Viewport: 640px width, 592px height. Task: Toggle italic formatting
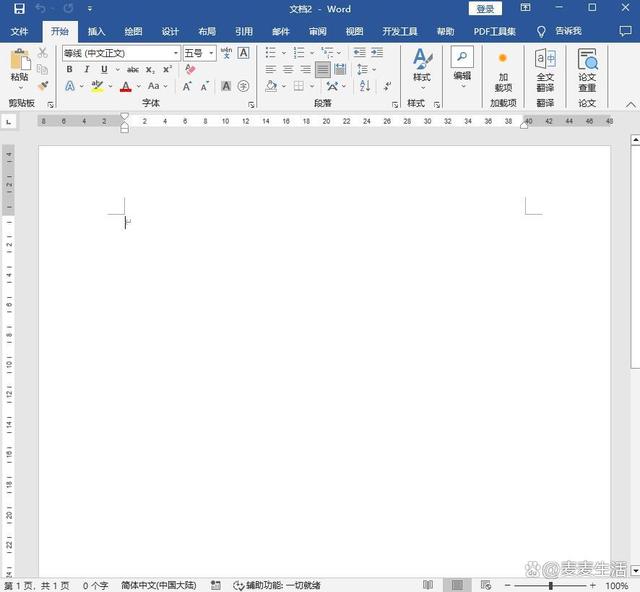pos(87,69)
